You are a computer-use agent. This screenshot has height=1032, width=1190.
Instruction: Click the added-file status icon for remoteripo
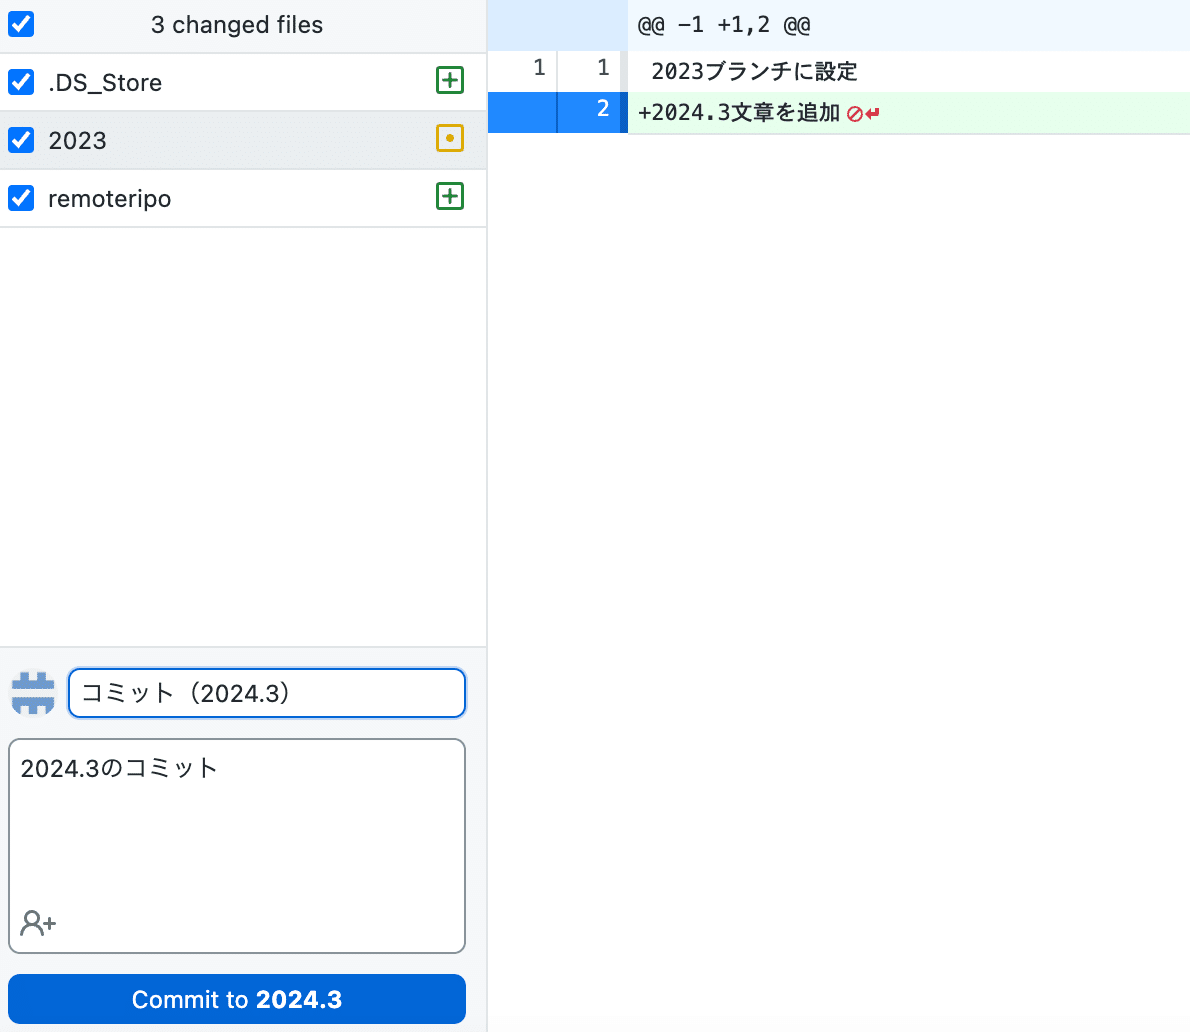click(450, 197)
